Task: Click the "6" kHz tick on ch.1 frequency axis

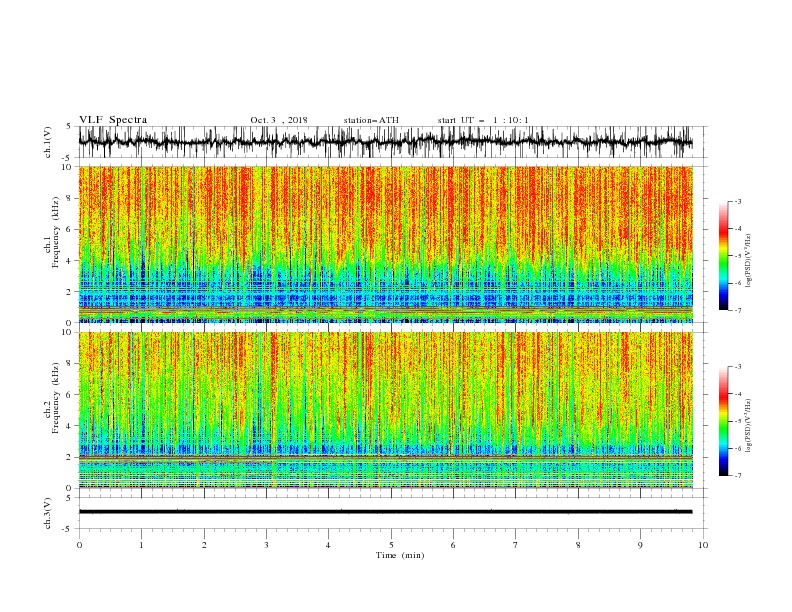Action: coord(69,229)
